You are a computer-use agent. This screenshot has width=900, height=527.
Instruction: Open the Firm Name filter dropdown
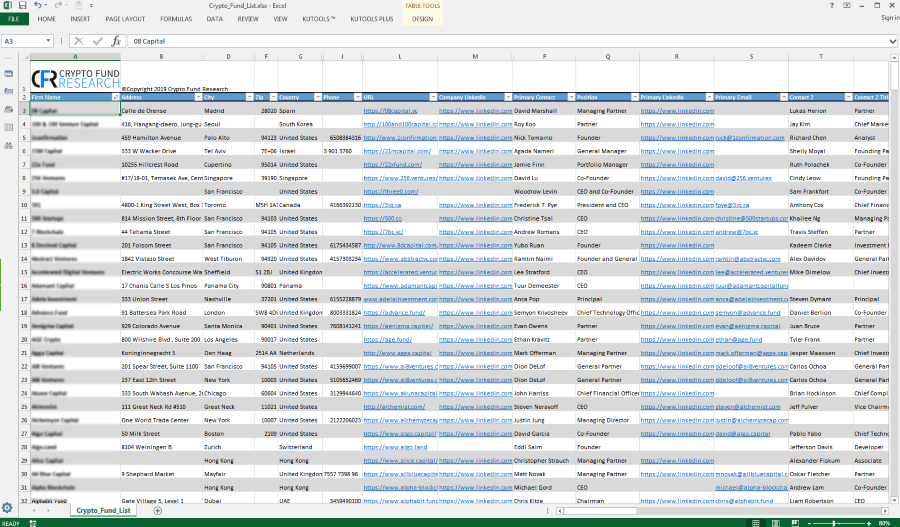115,97
